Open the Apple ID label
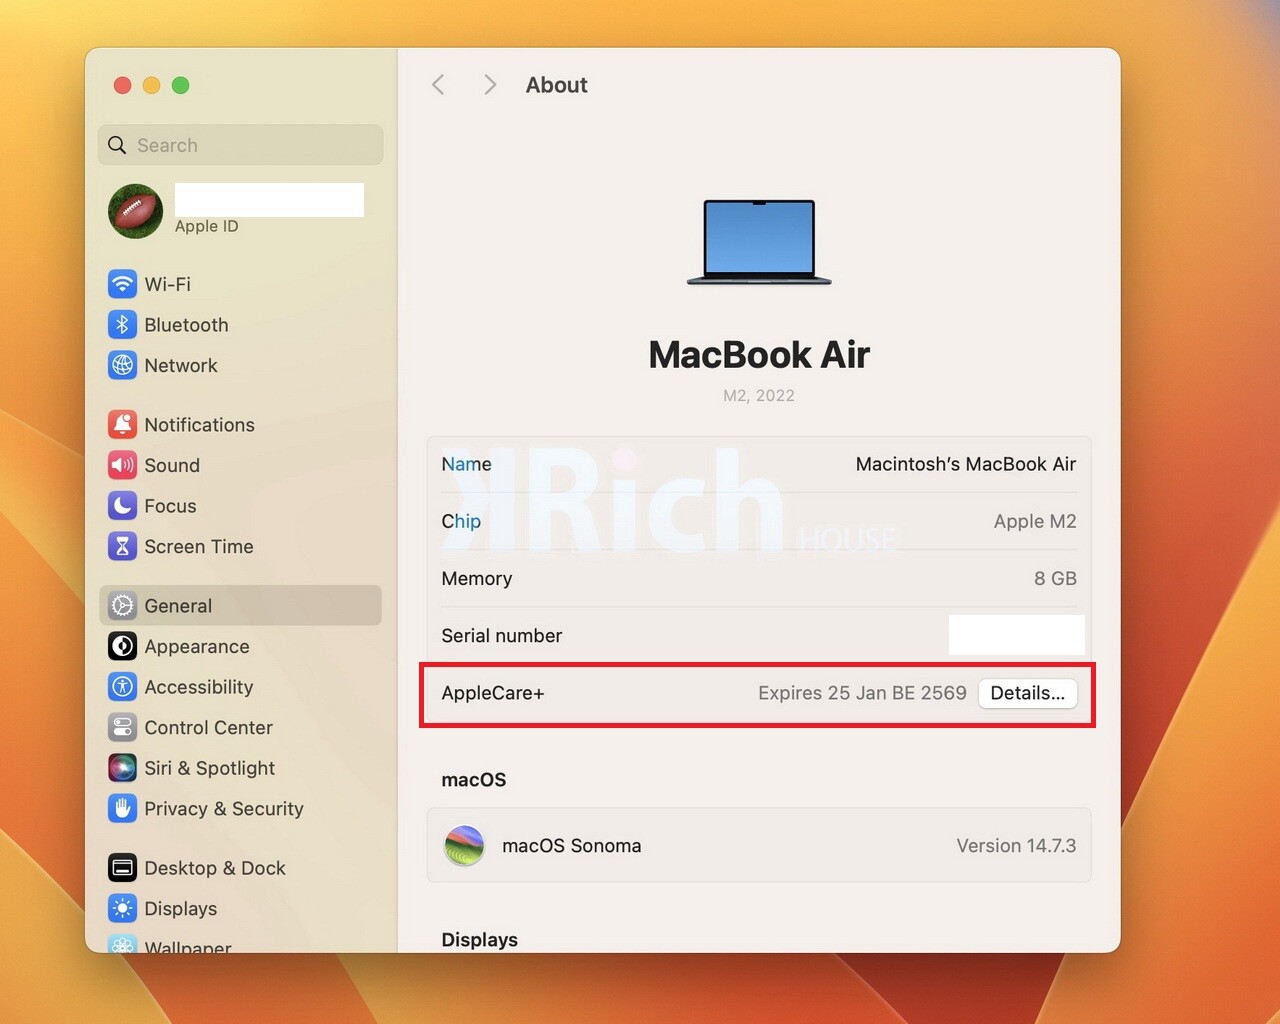 207,227
